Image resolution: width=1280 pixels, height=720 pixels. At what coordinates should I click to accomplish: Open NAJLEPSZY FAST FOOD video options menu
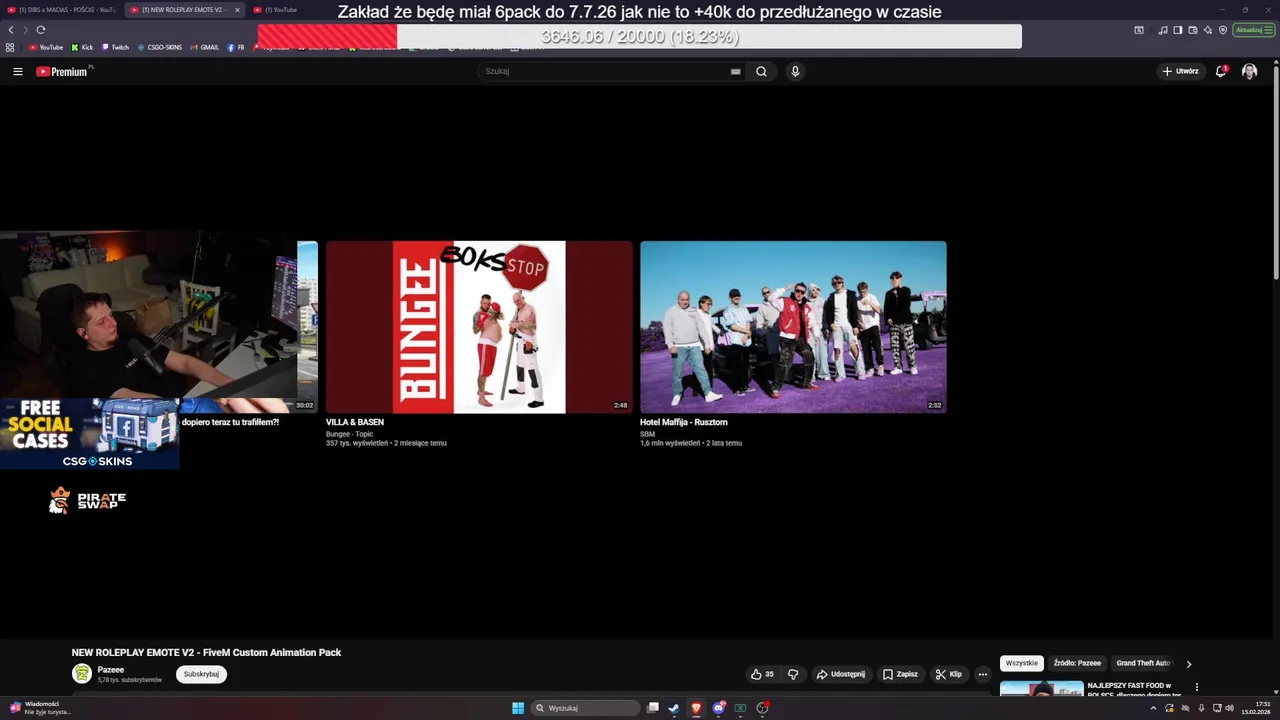(x=1196, y=687)
